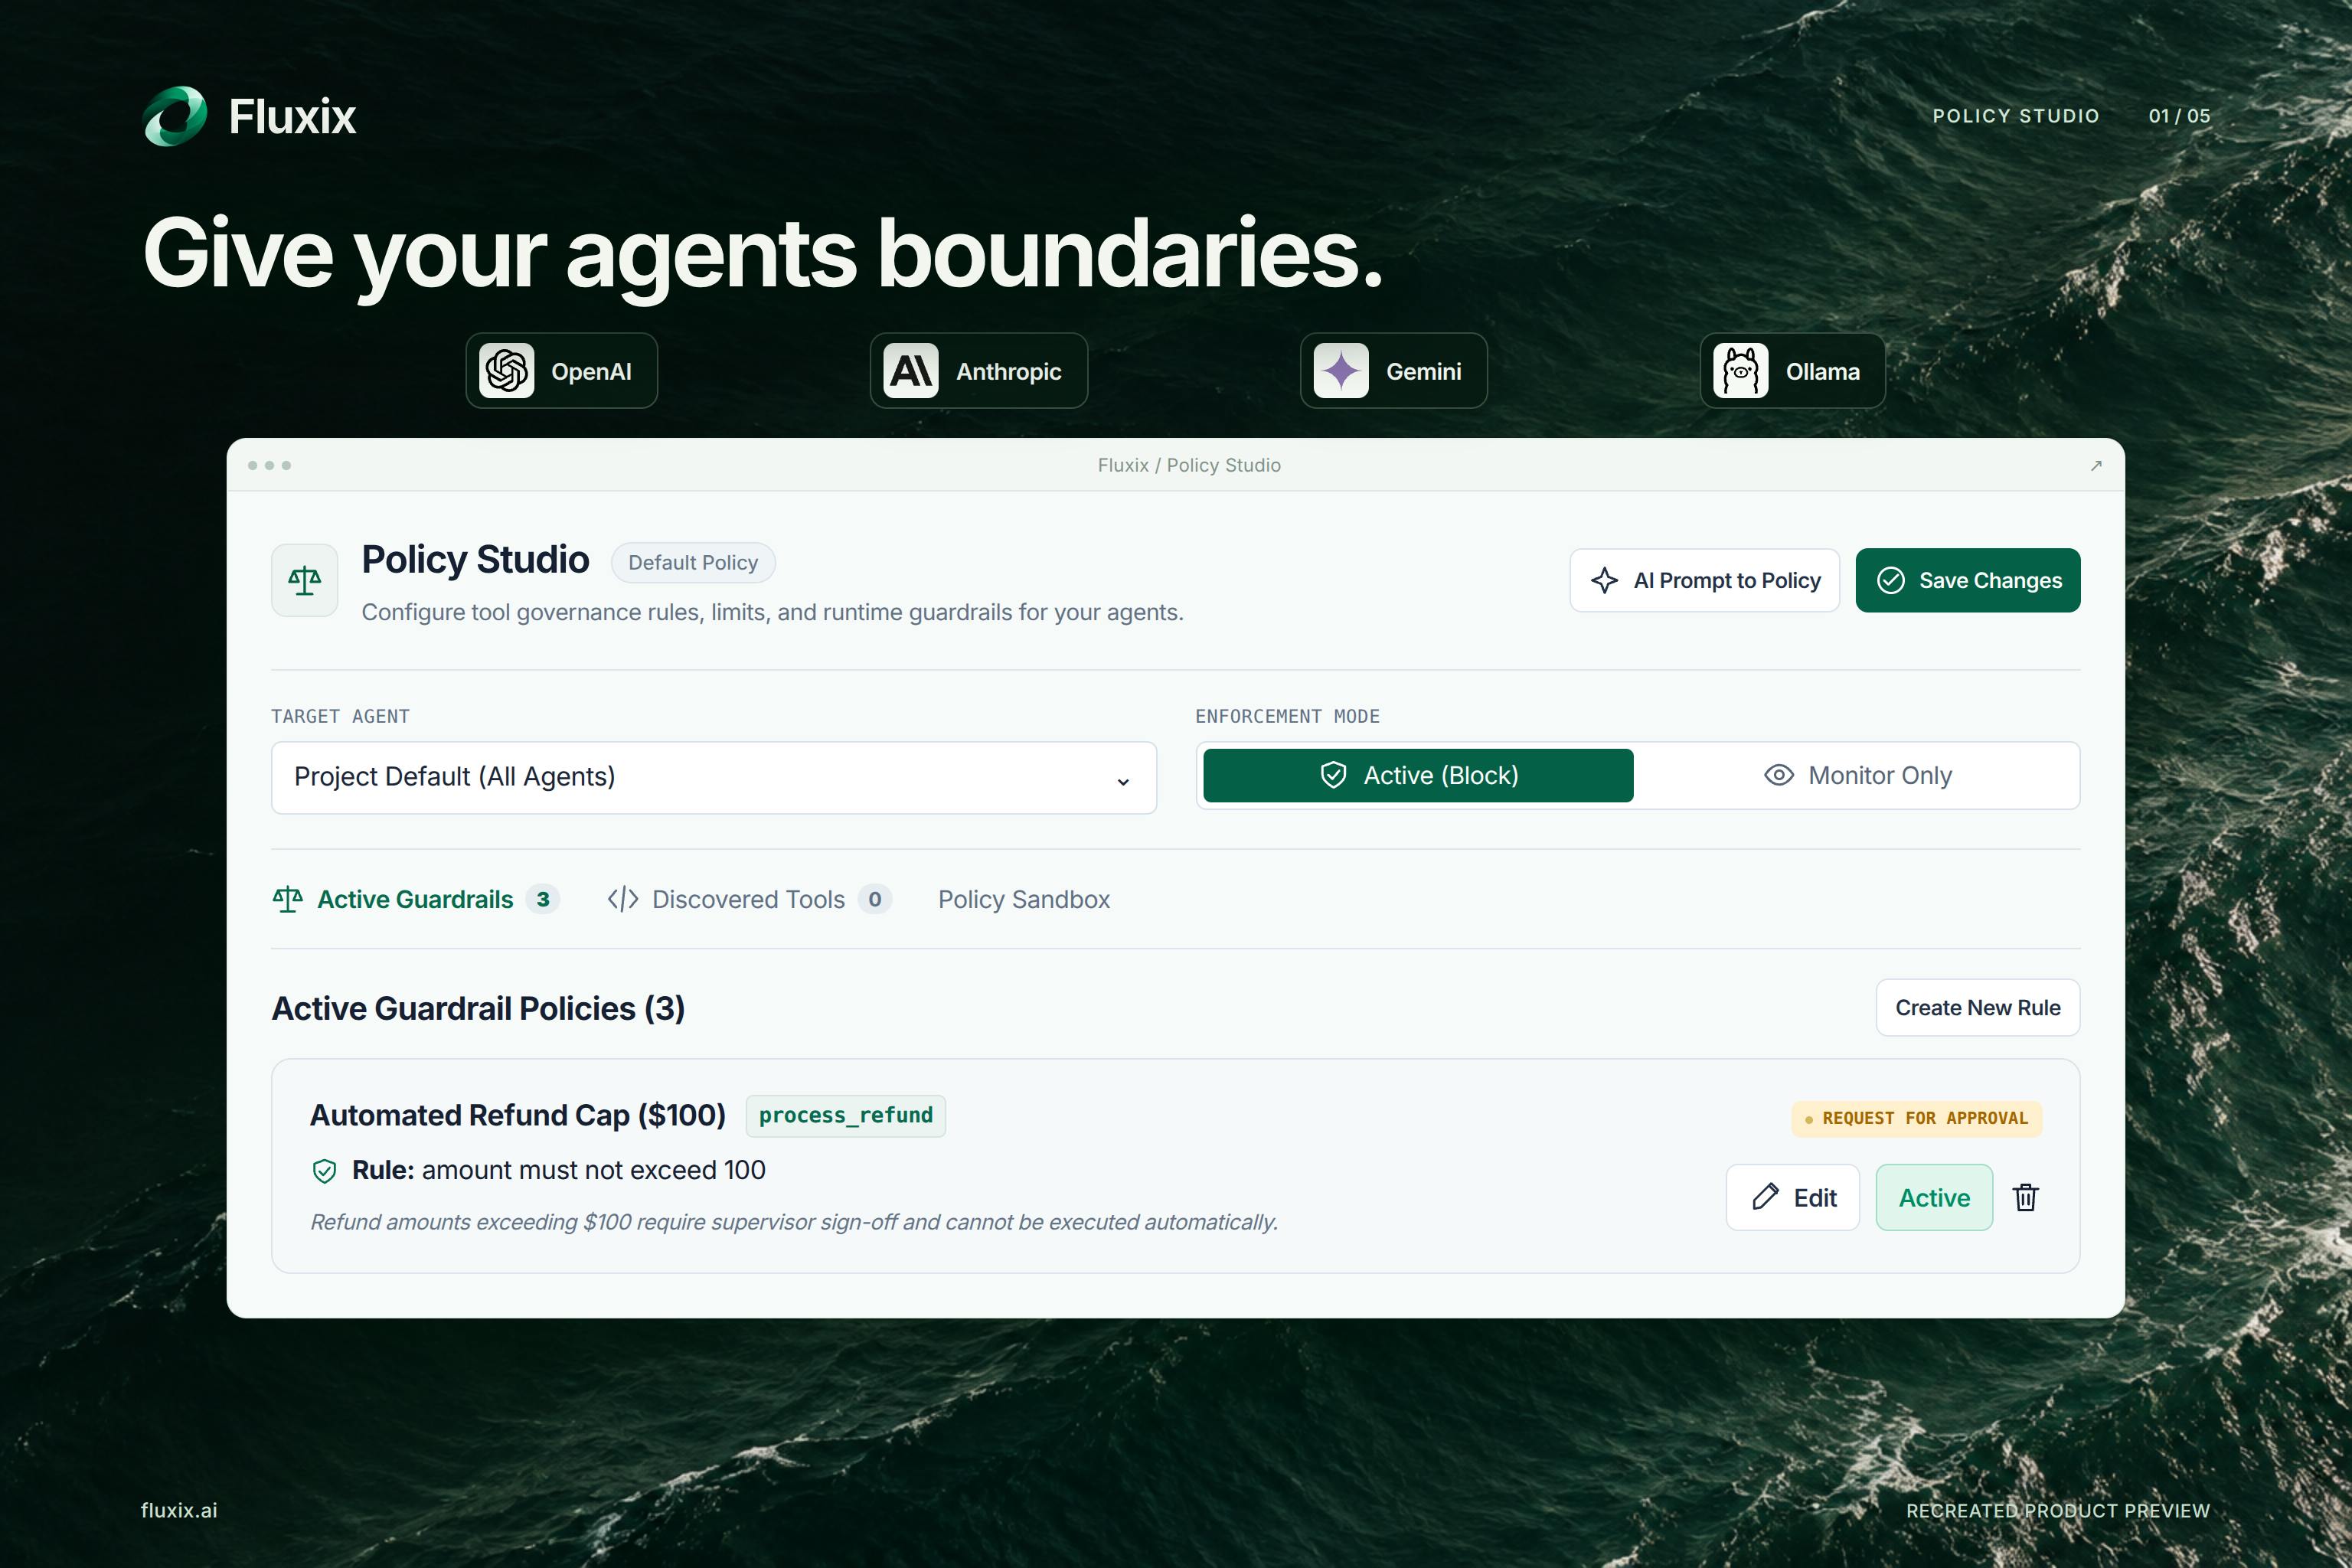Click the Policy Studio scales icon
Screen dimensions: 2352x1568
(x=304, y=580)
